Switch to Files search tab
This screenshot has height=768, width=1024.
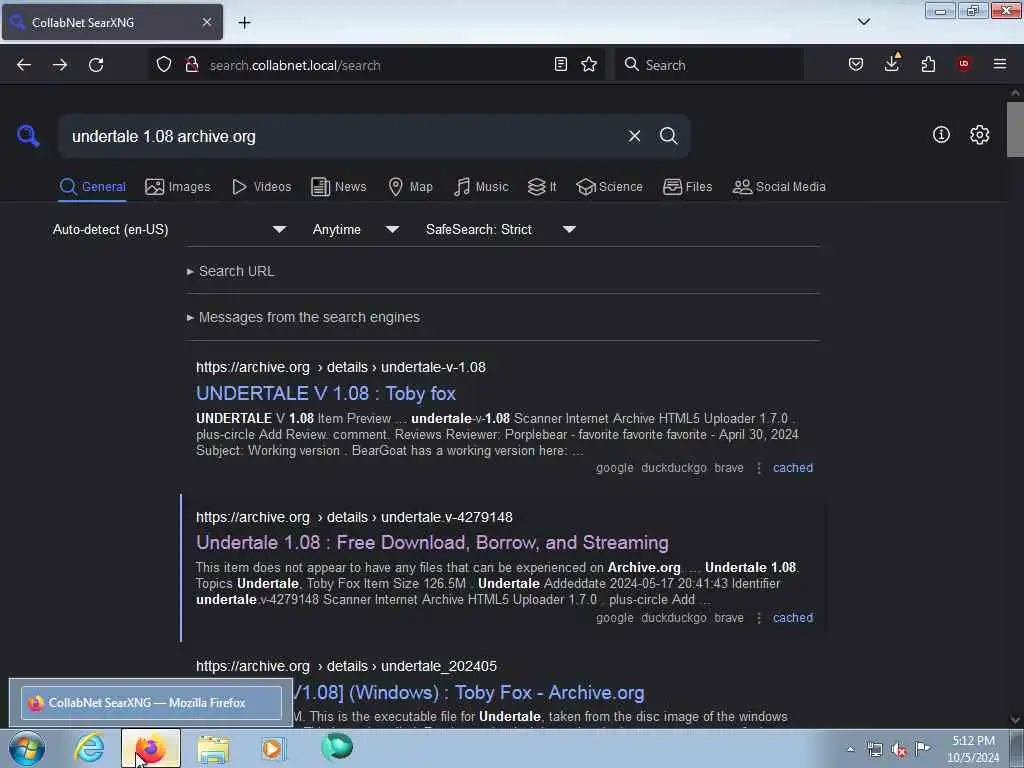tap(687, 187)
